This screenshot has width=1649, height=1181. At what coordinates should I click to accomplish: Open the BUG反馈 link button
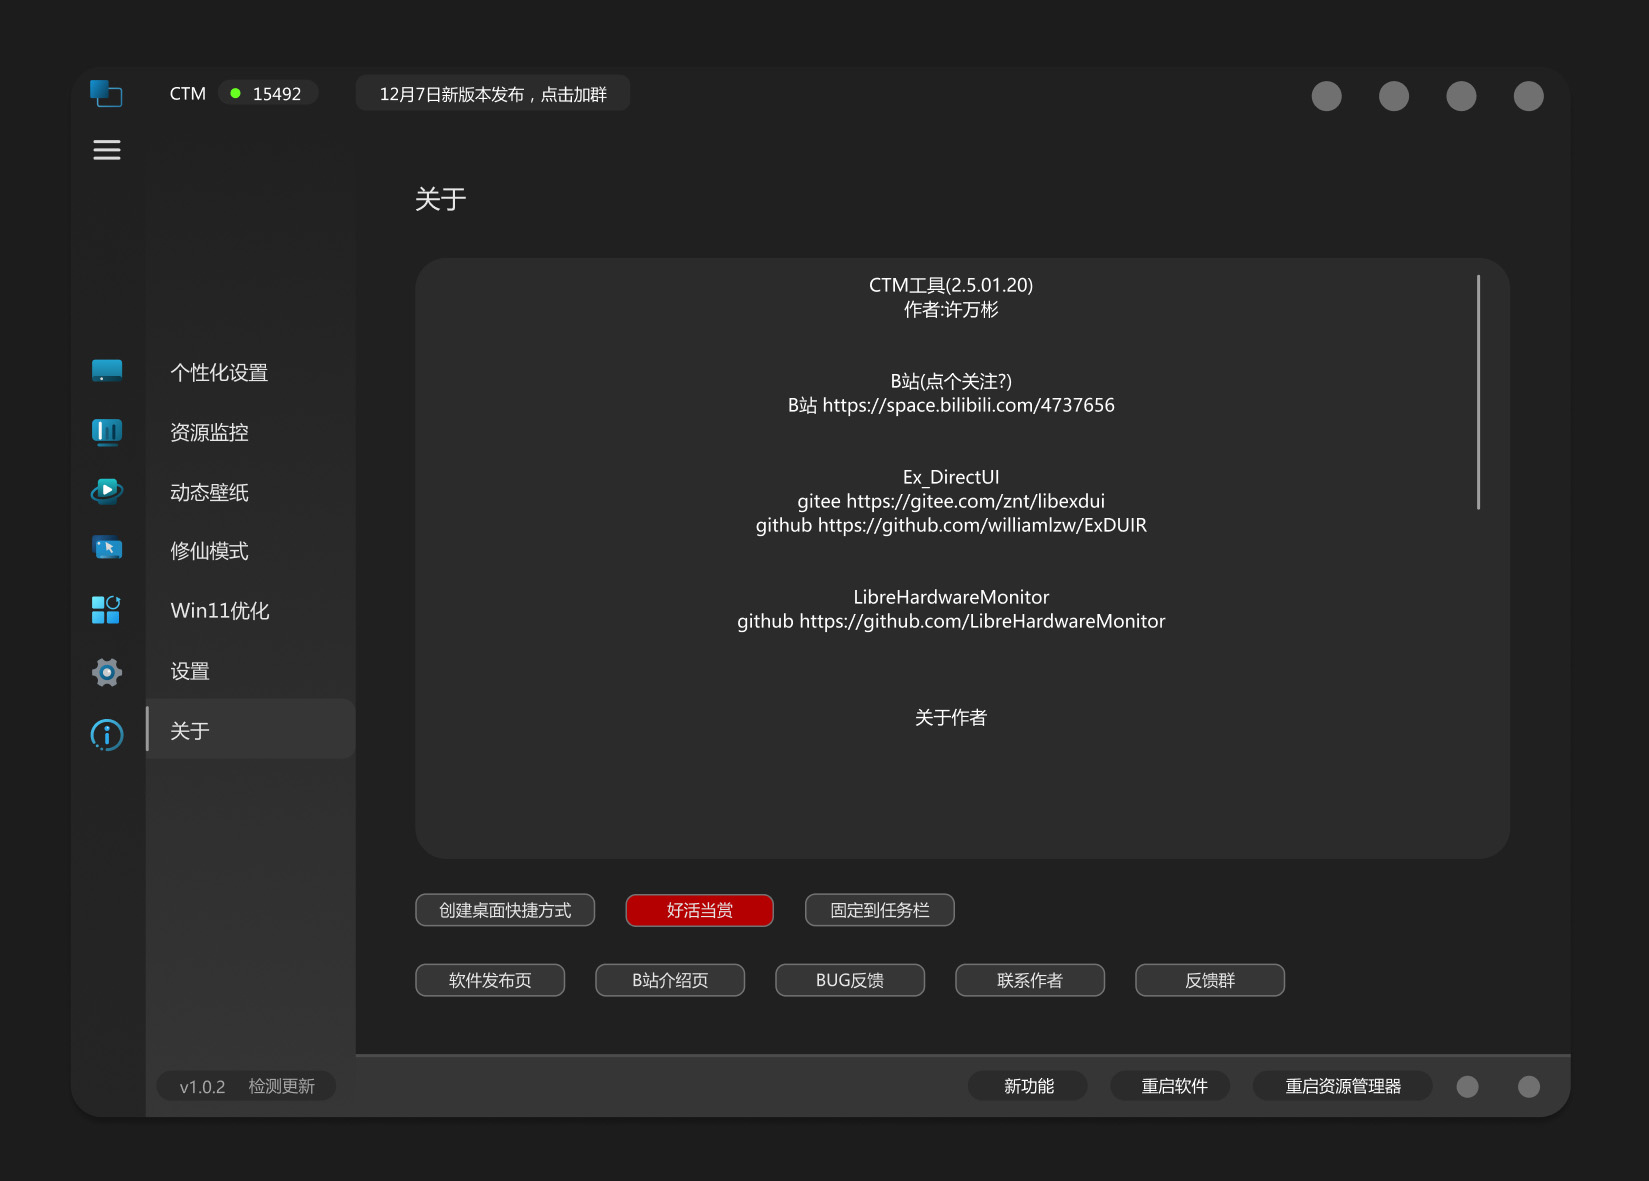point(849,980)
